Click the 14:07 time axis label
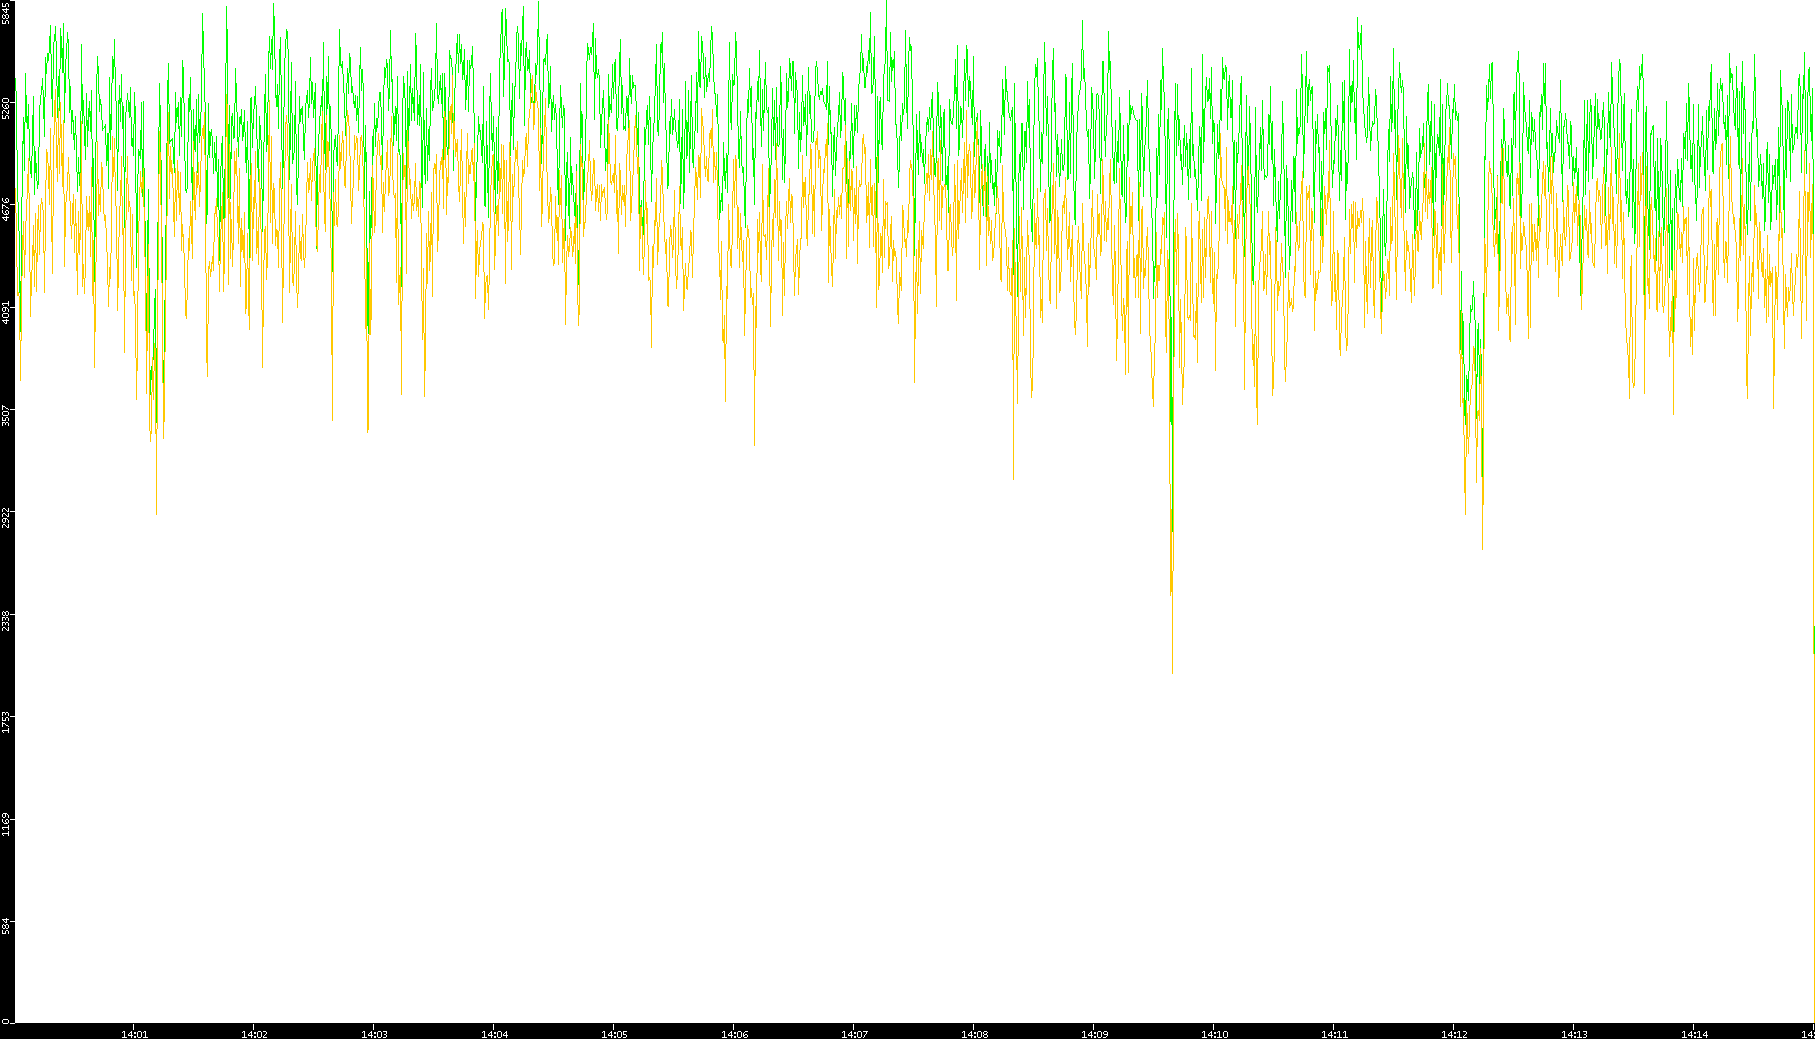The width and height of the screenshot is (1815, 1039). click(x=854, y=1034)
